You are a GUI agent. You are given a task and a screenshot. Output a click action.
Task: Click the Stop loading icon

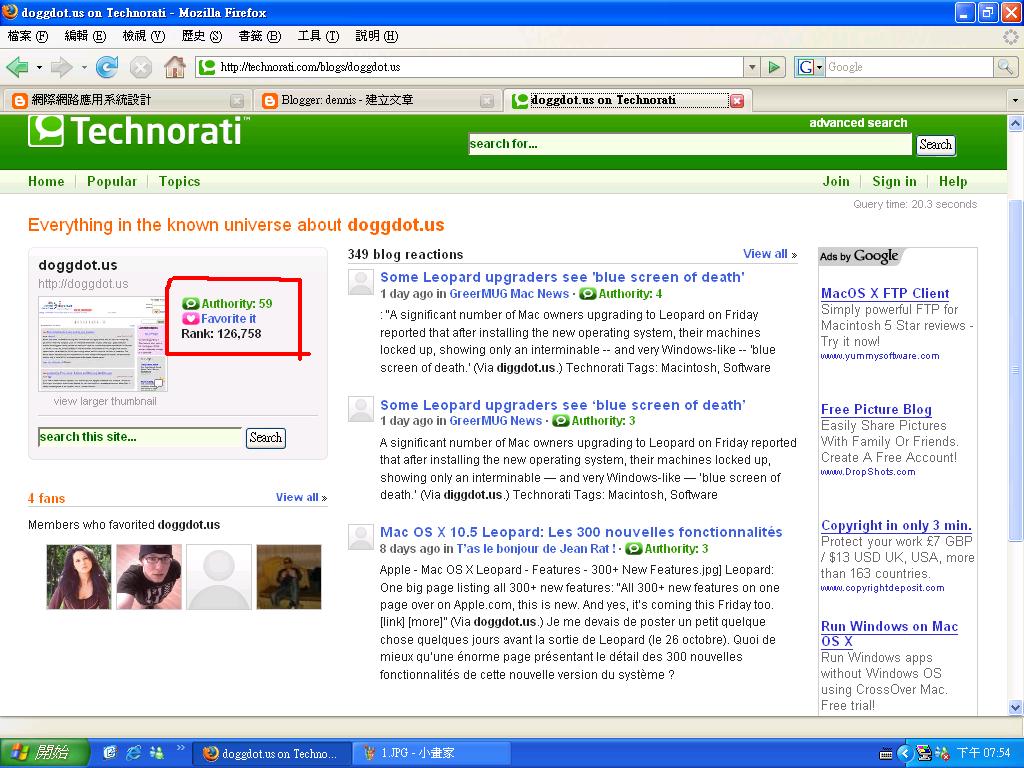[140, 67]
